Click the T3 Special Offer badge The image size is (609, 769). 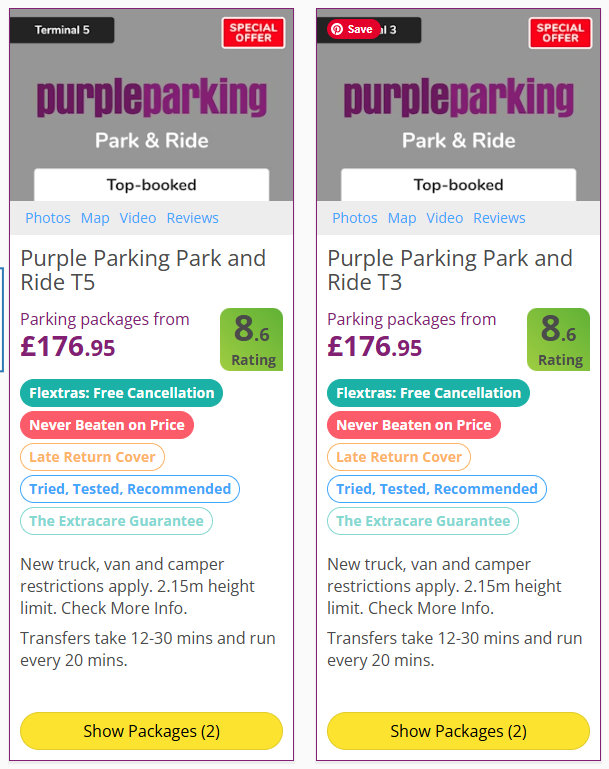coord(560,32)
